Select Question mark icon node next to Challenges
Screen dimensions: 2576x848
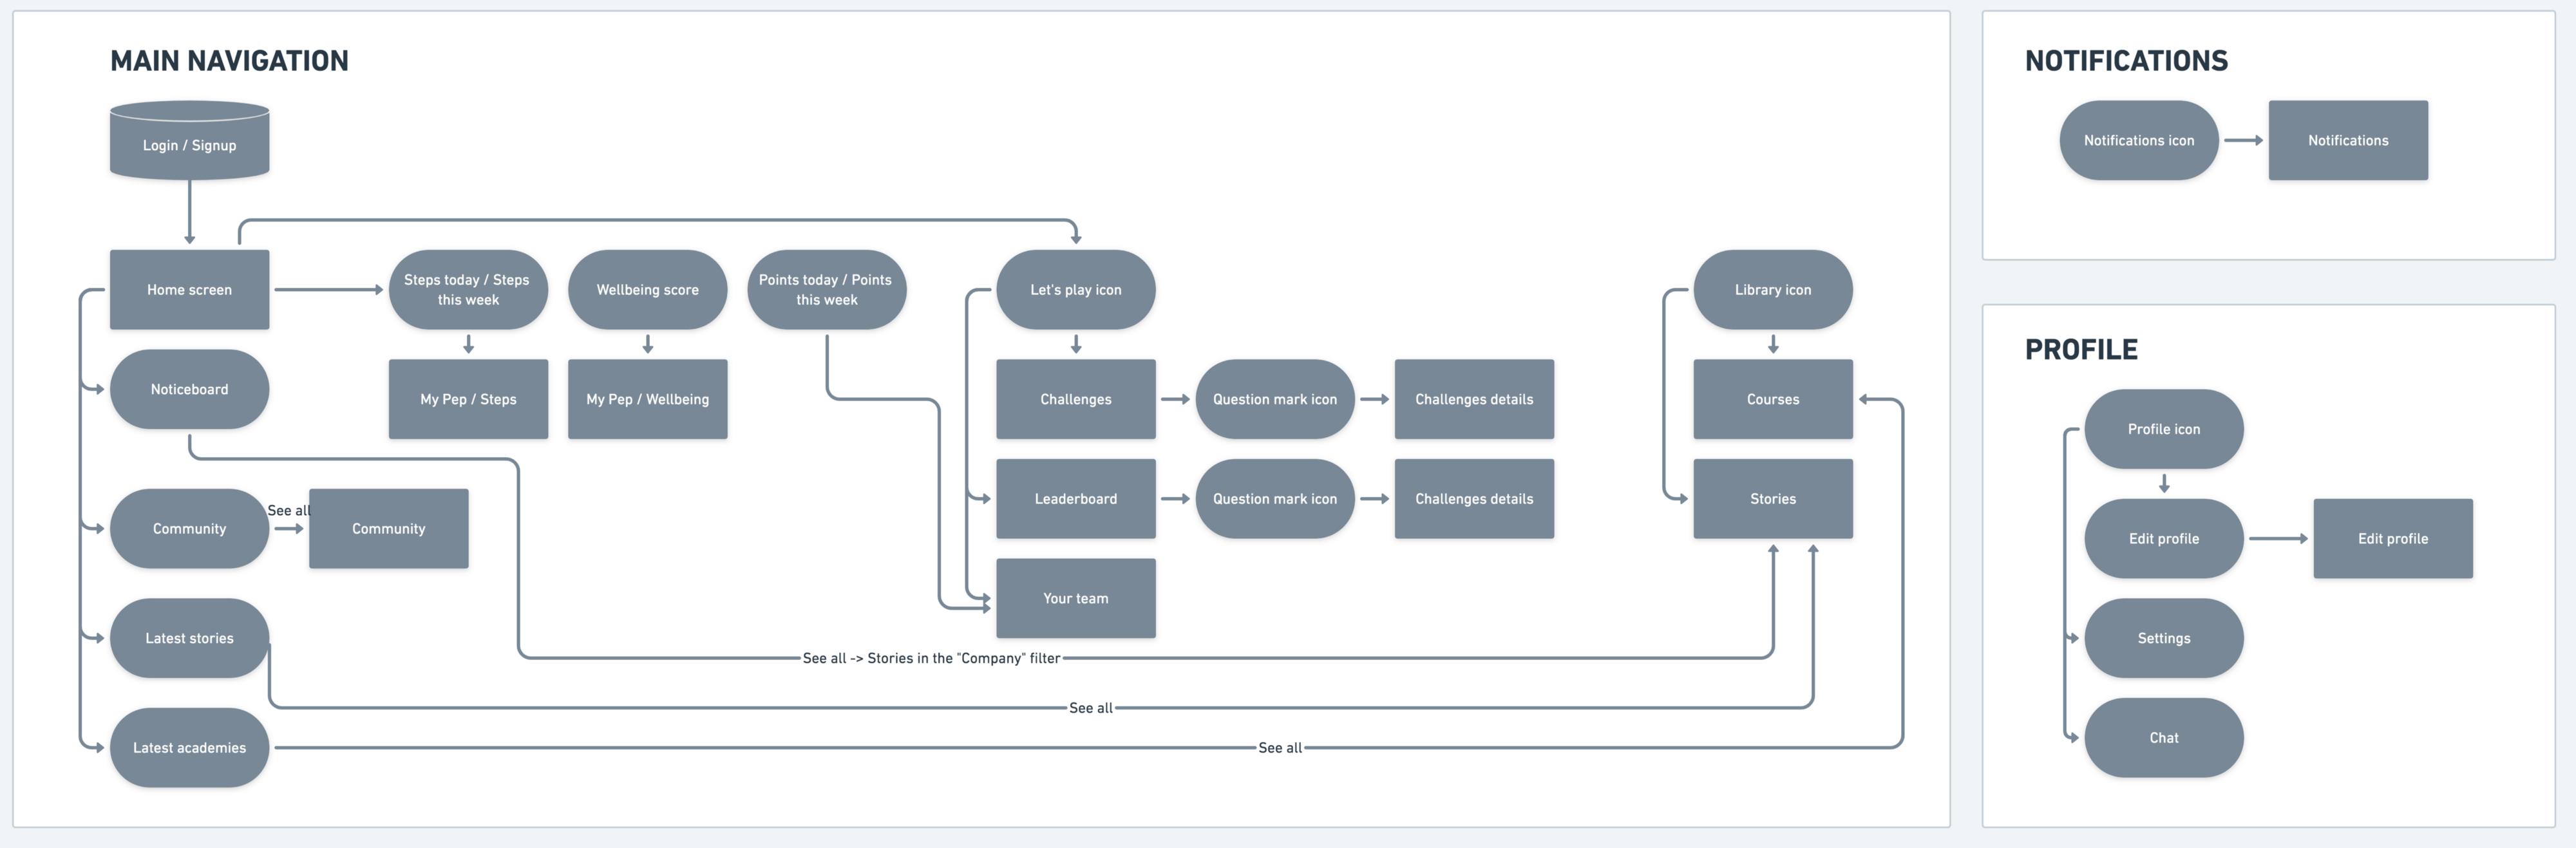[1274, 399]
